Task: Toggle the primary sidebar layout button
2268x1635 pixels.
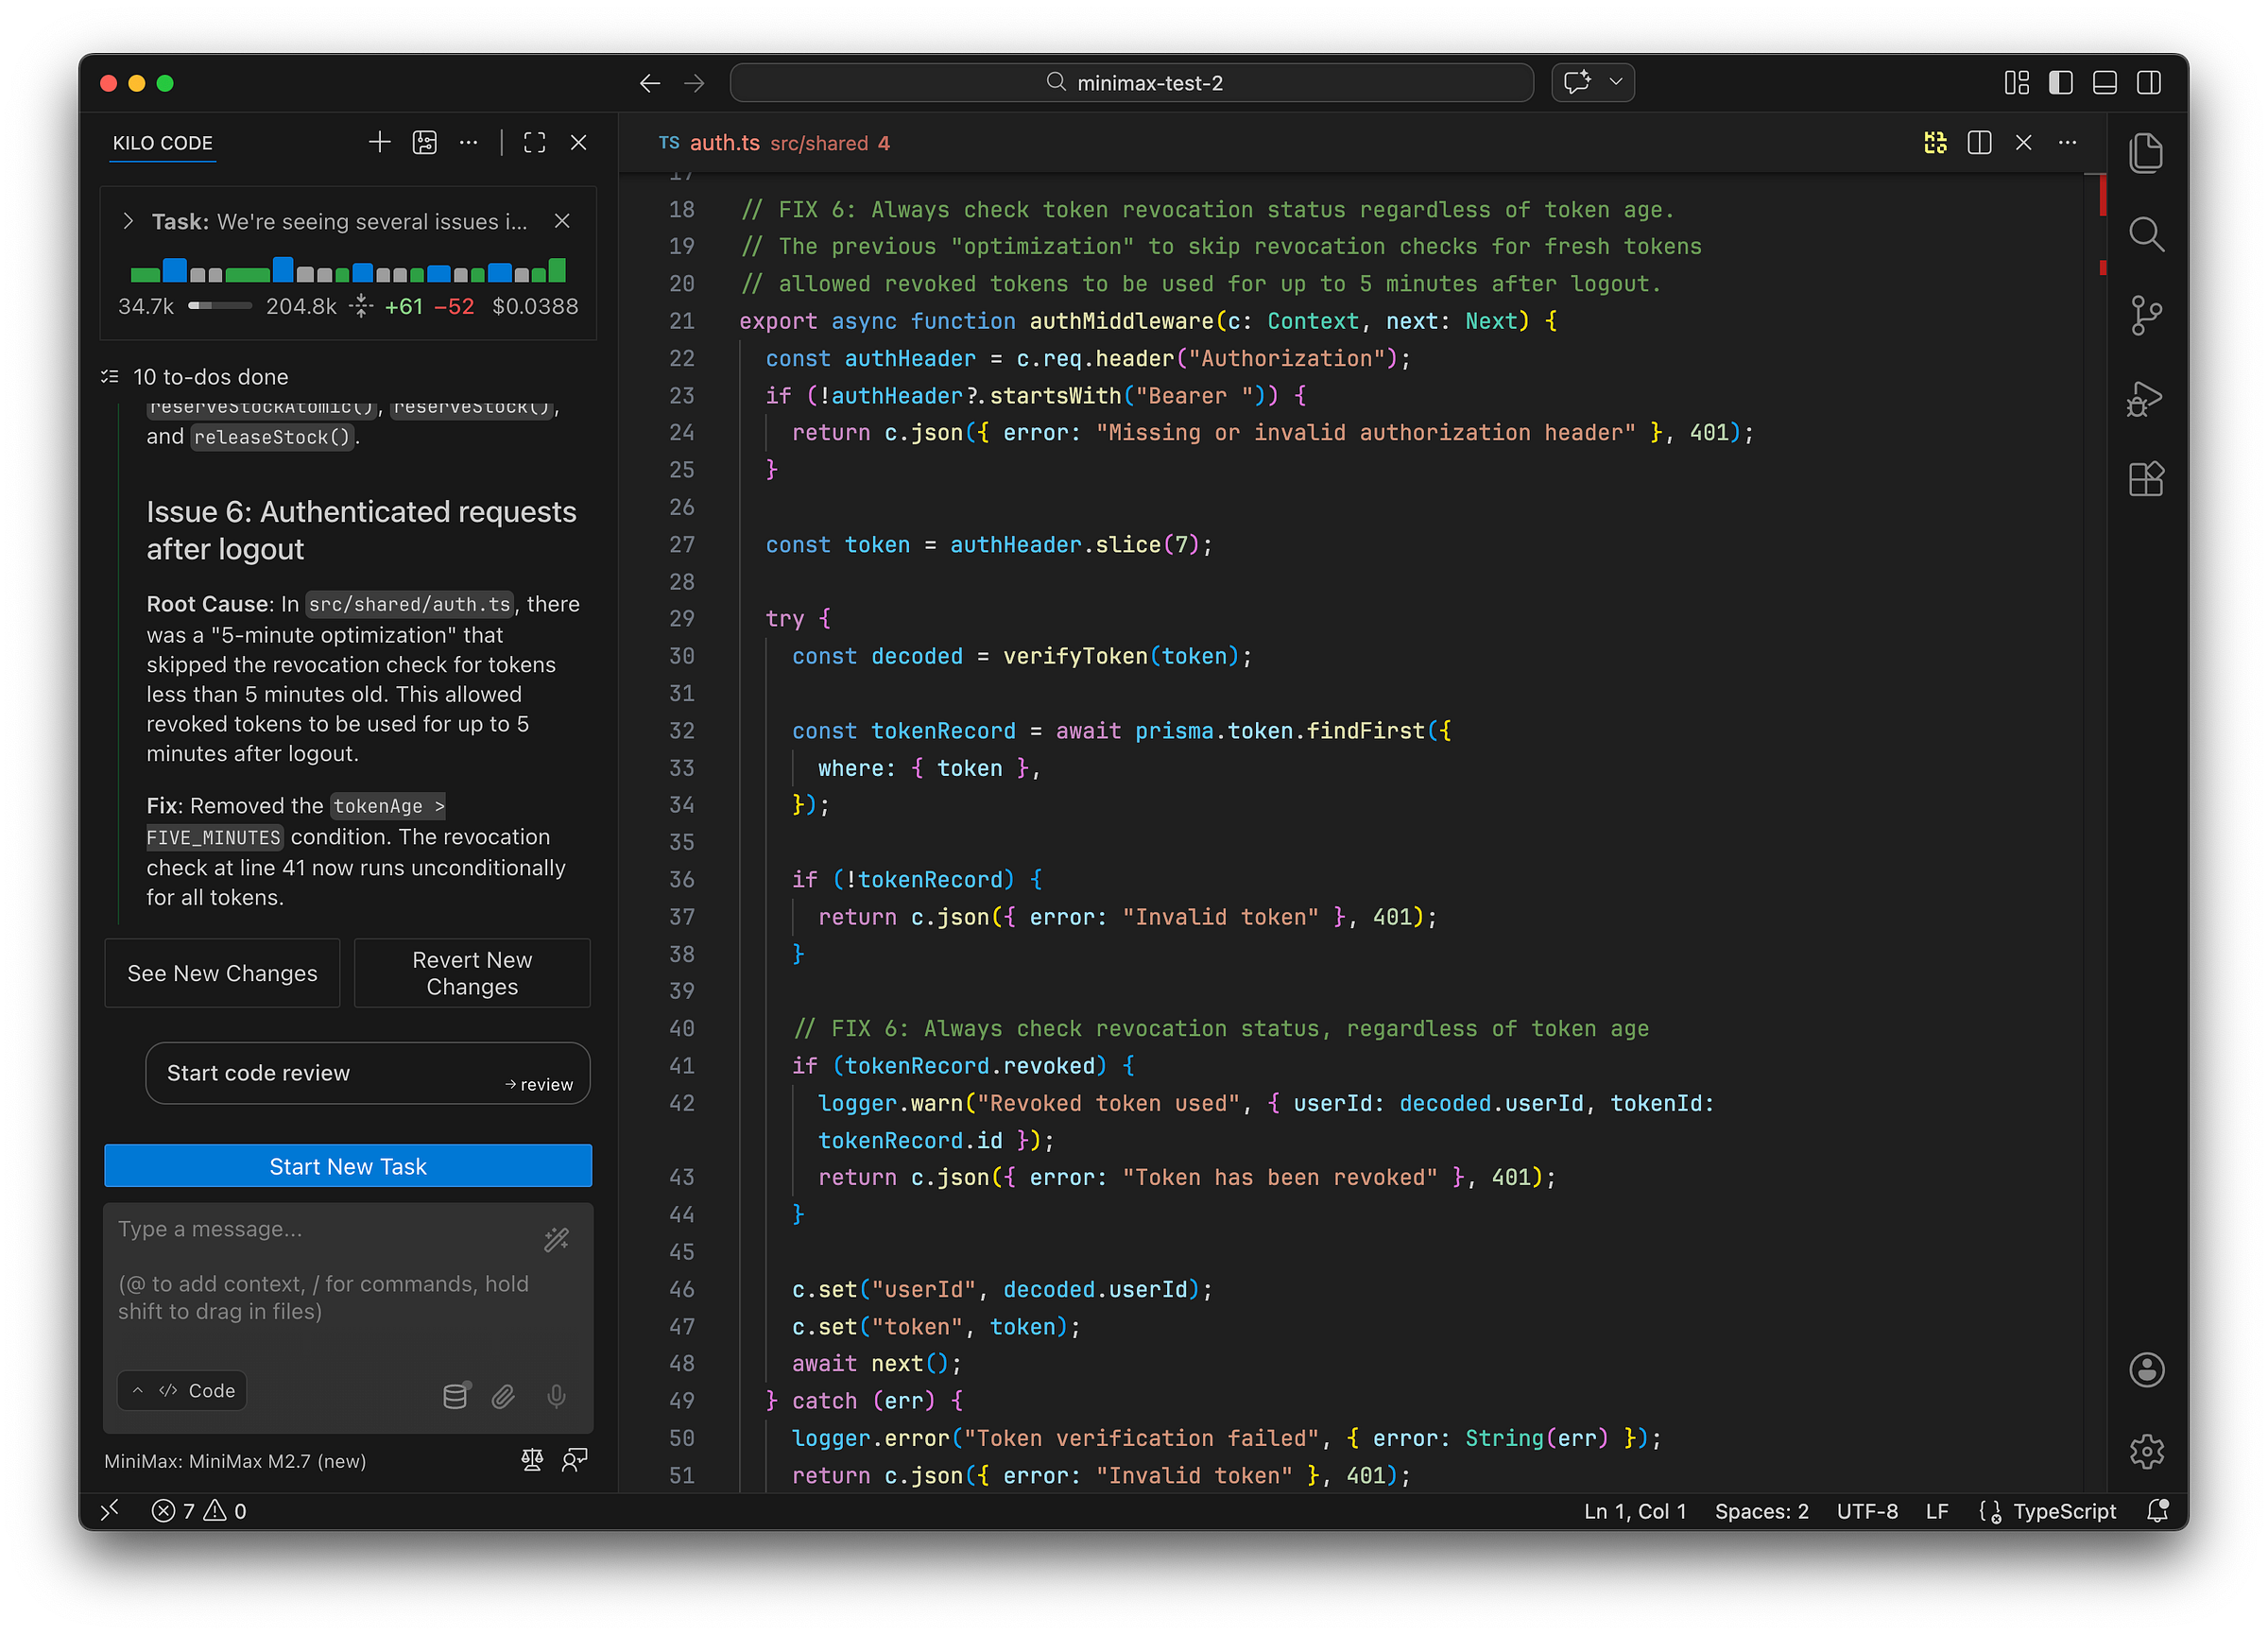Action: (2060, 83)
